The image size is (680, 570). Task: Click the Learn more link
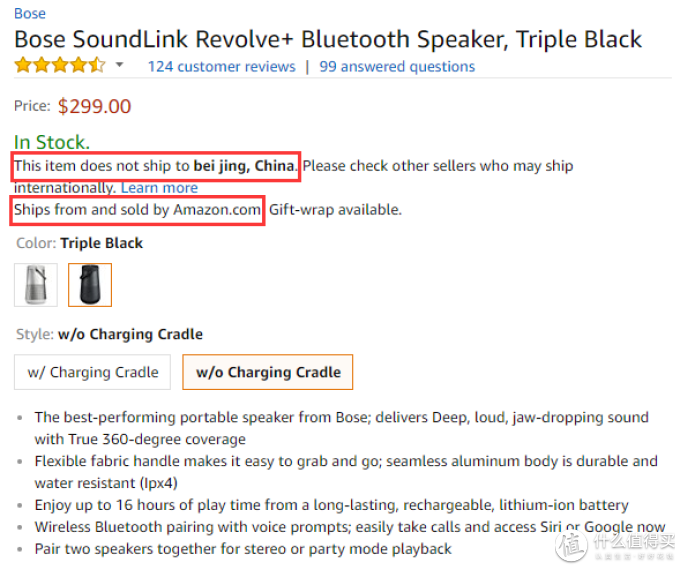coord(159,187)
